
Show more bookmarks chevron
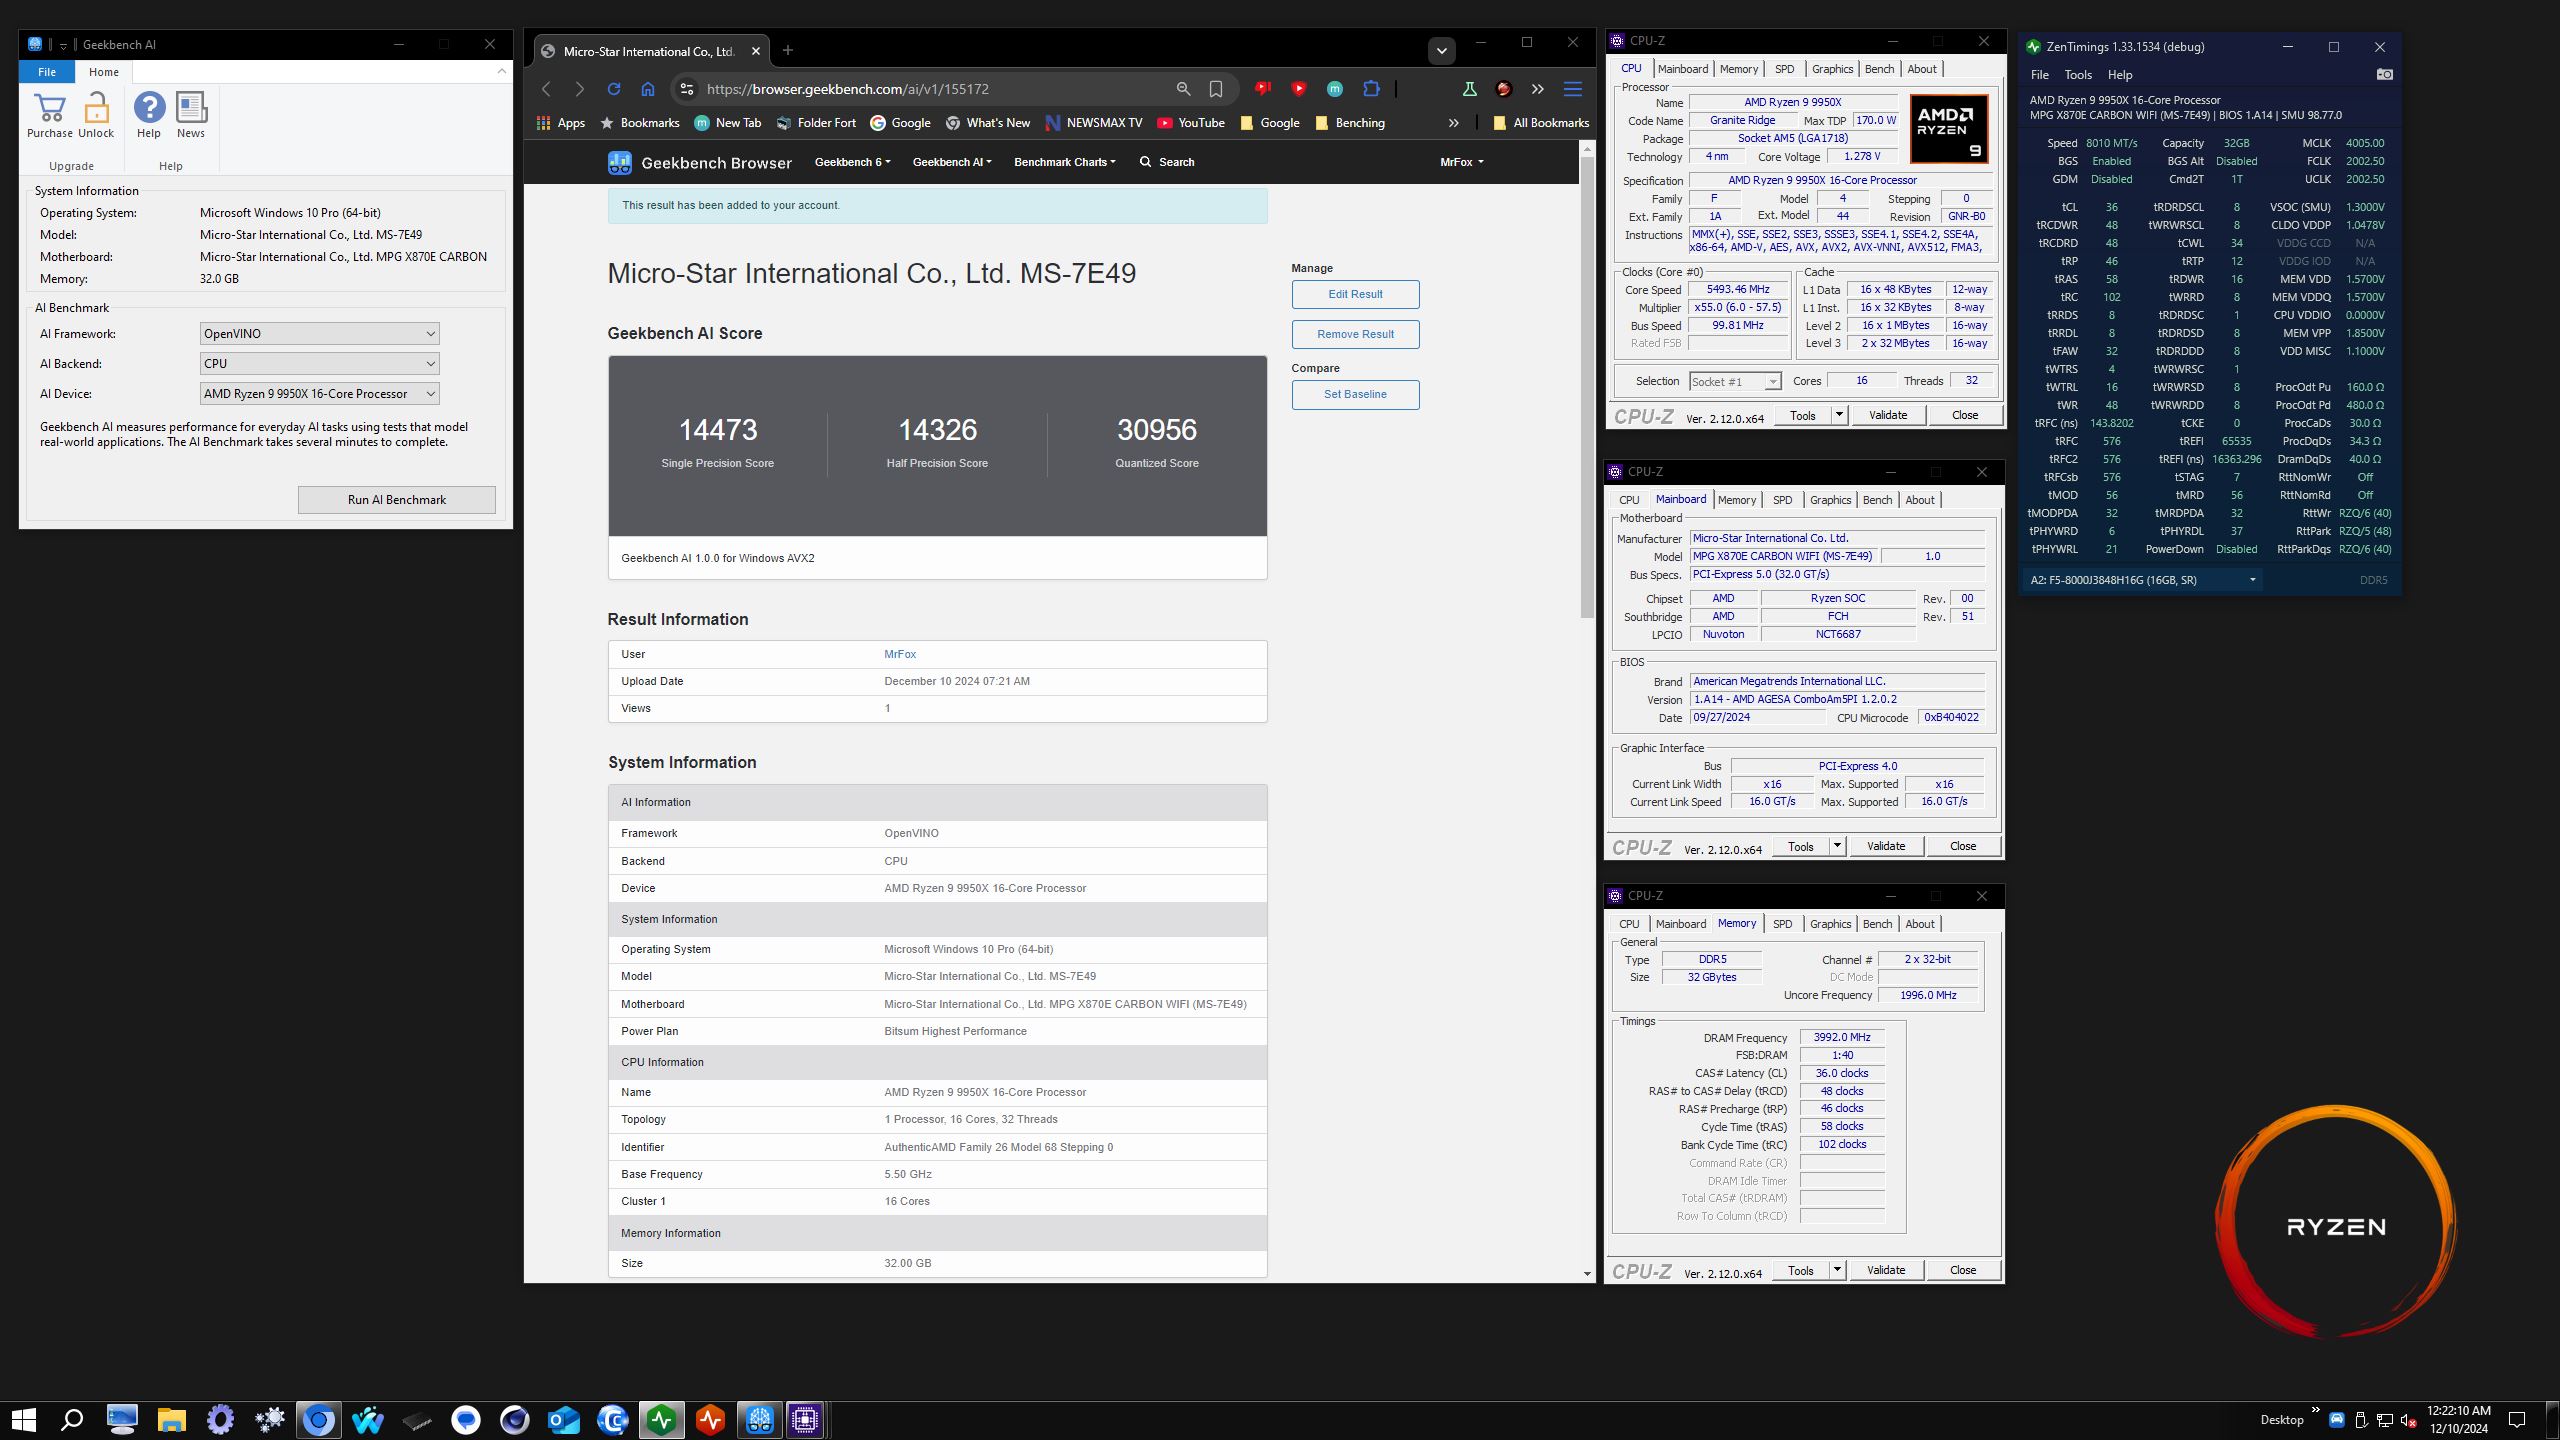1453,123
